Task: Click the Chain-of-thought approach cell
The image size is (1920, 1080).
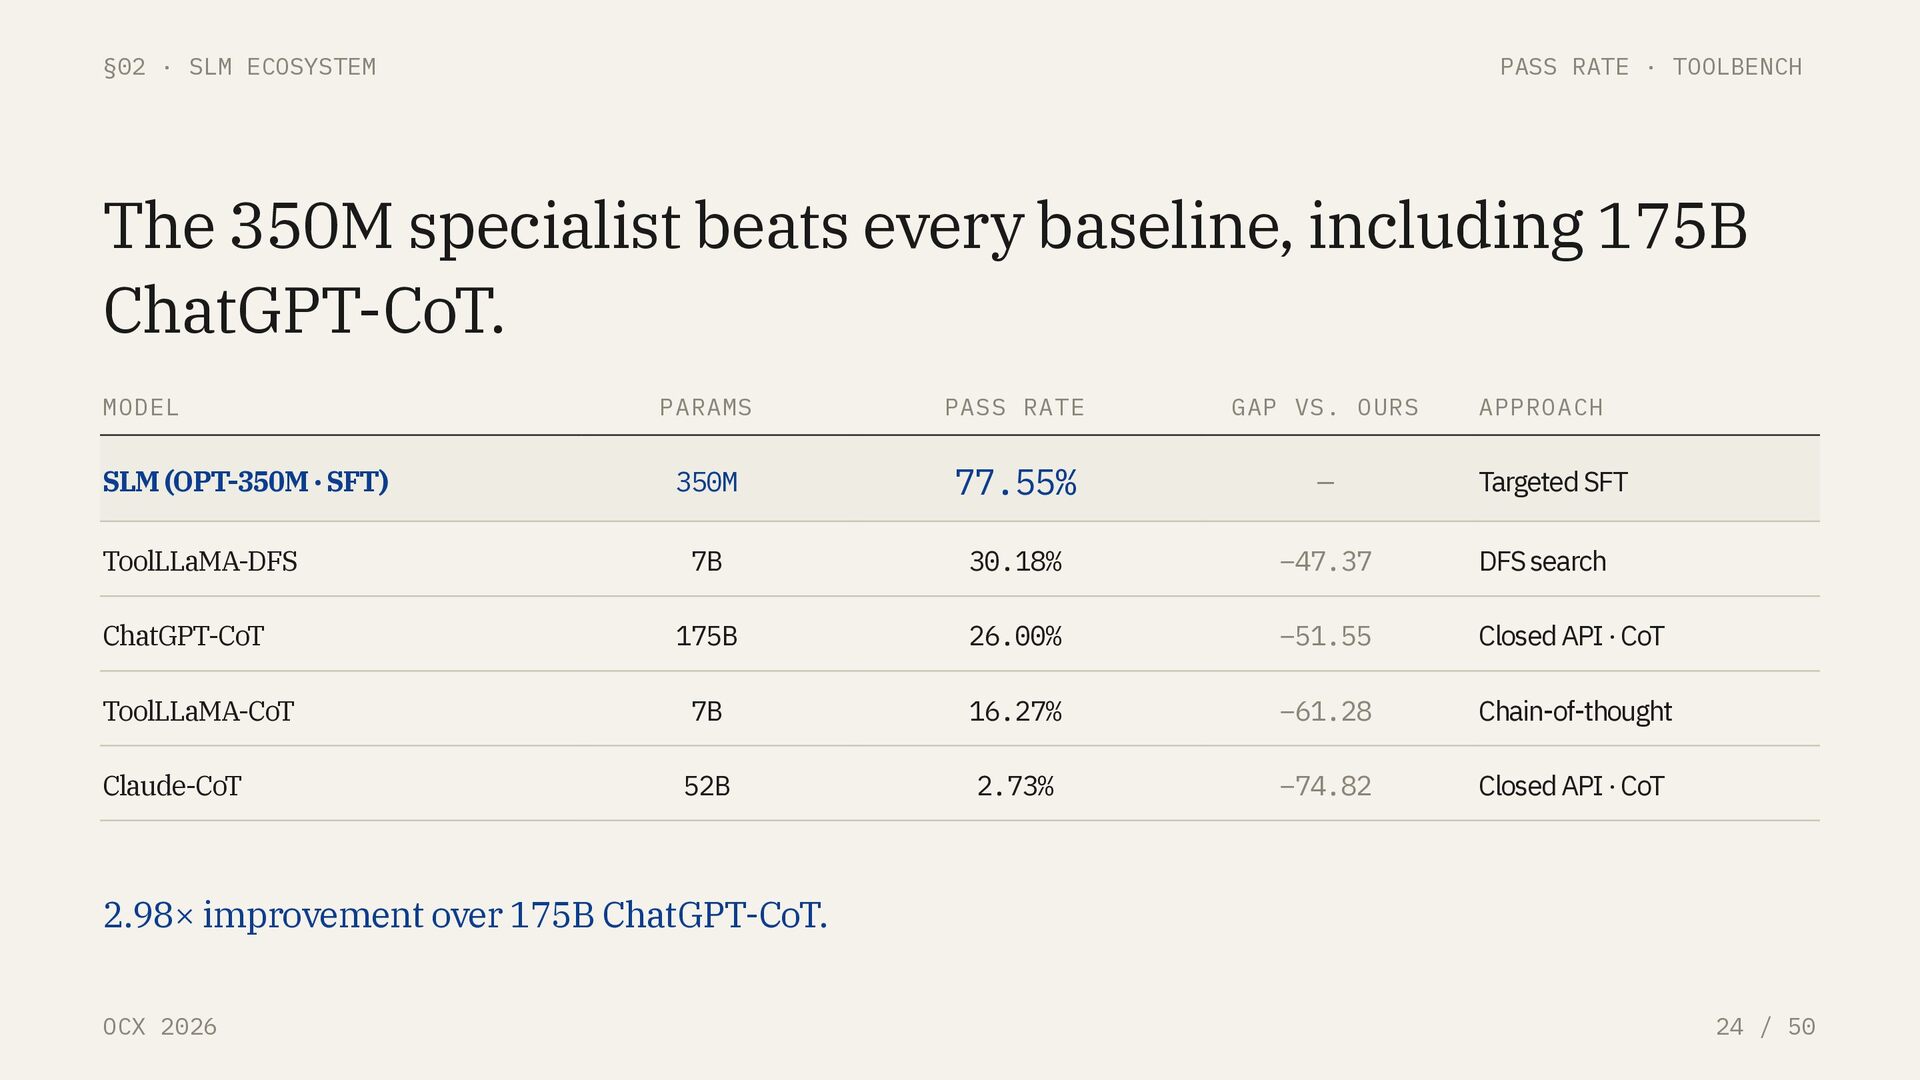Action: [1575, 711]
